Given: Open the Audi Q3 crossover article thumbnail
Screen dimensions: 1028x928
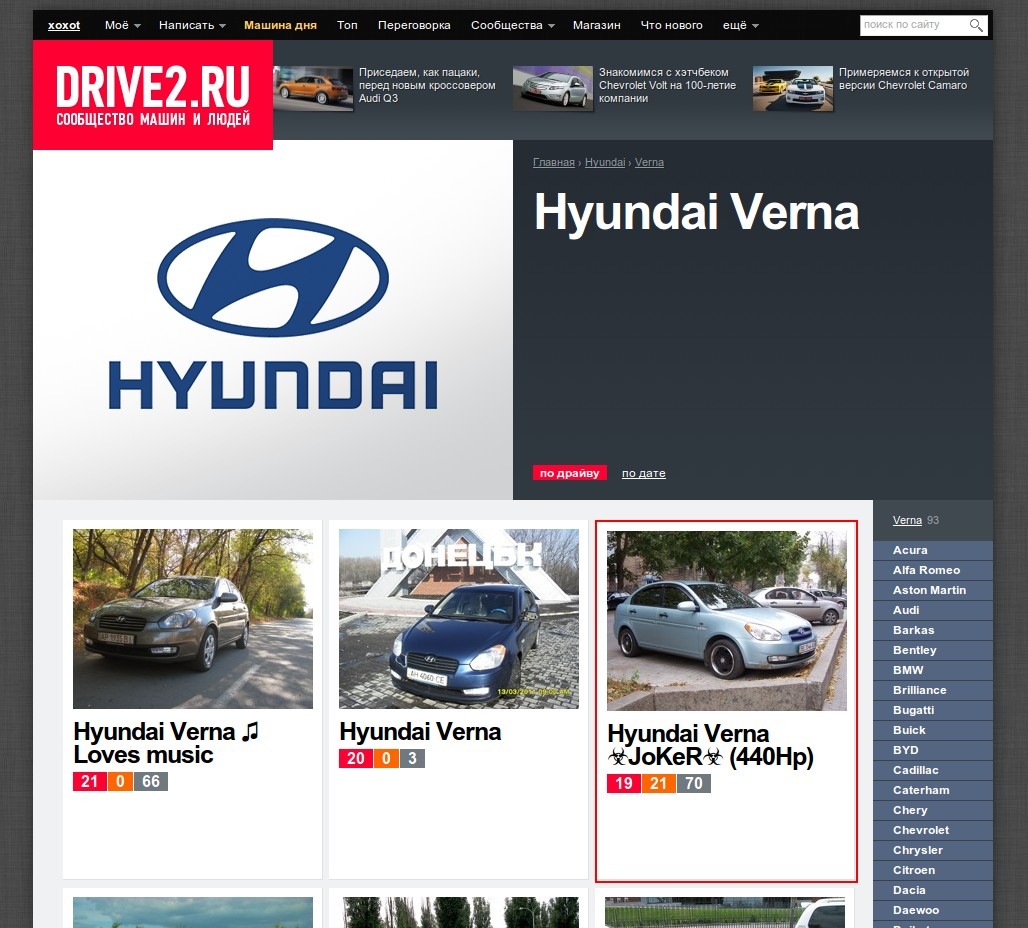Looking at the screenshot, I should coord(313,88).
